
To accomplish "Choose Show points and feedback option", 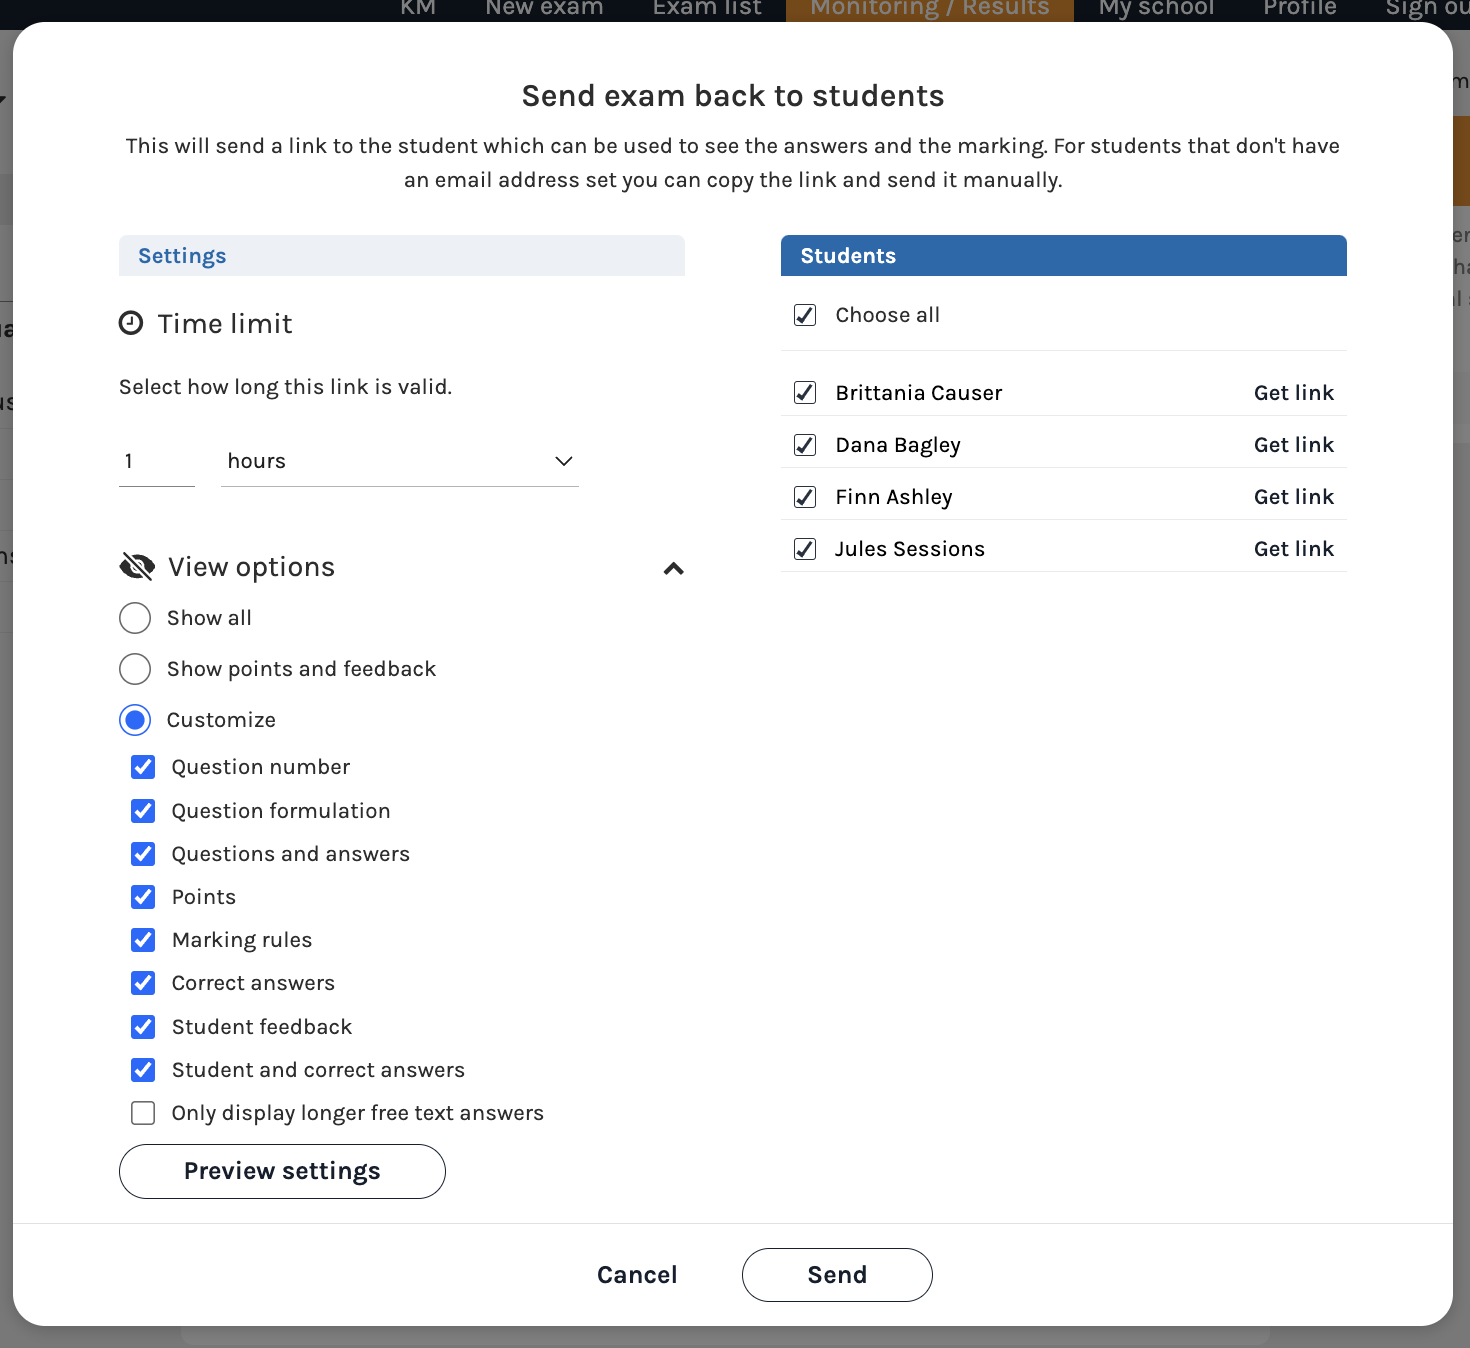I will point(135,669).
